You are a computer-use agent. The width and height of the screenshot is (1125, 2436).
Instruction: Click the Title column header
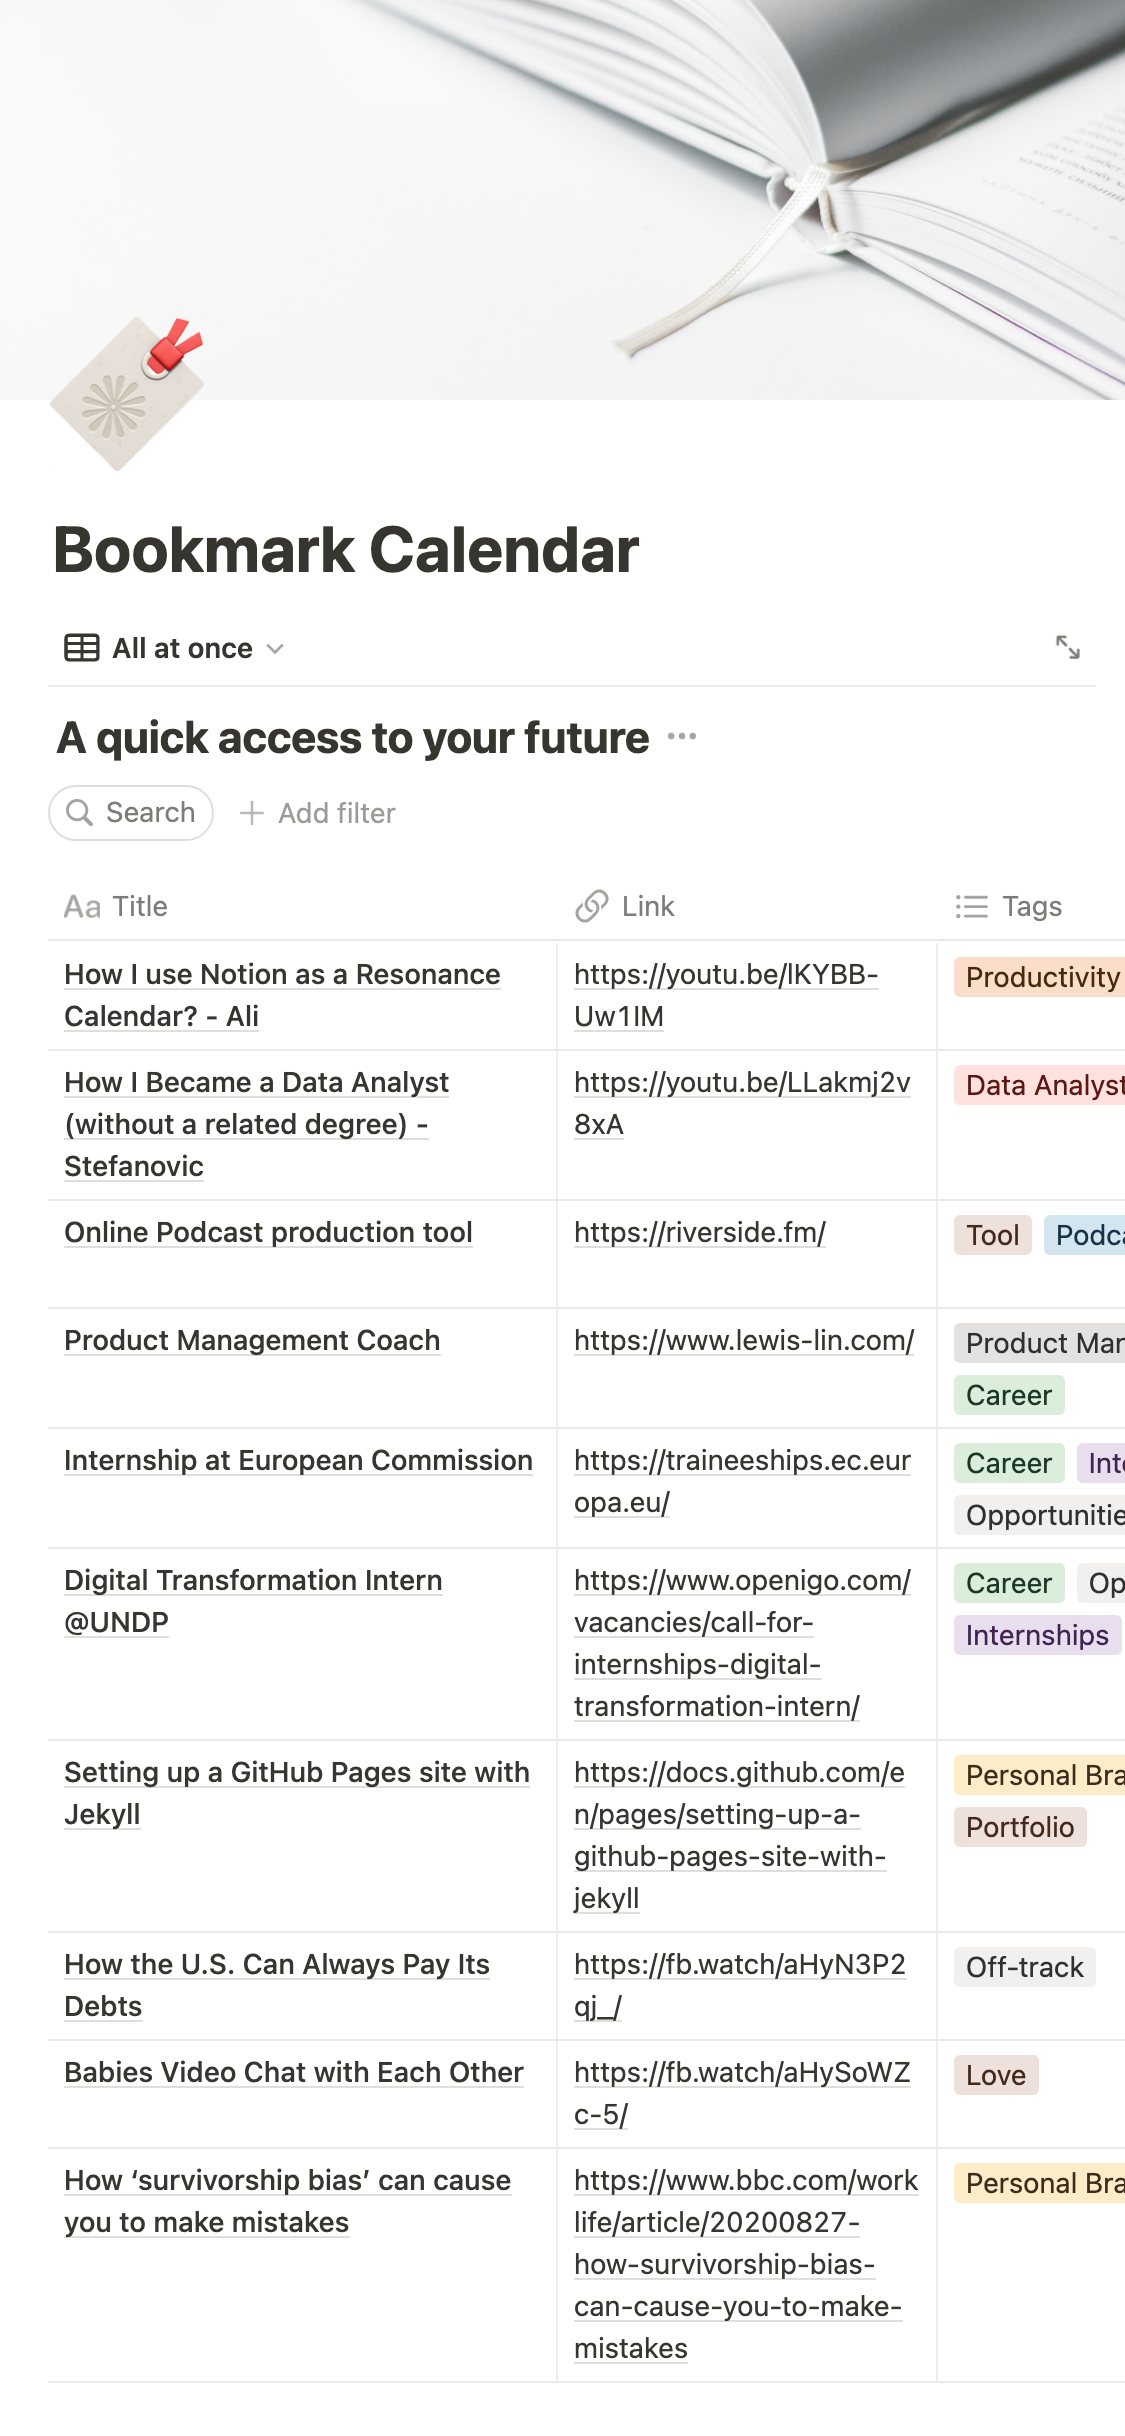pos(139,906)
